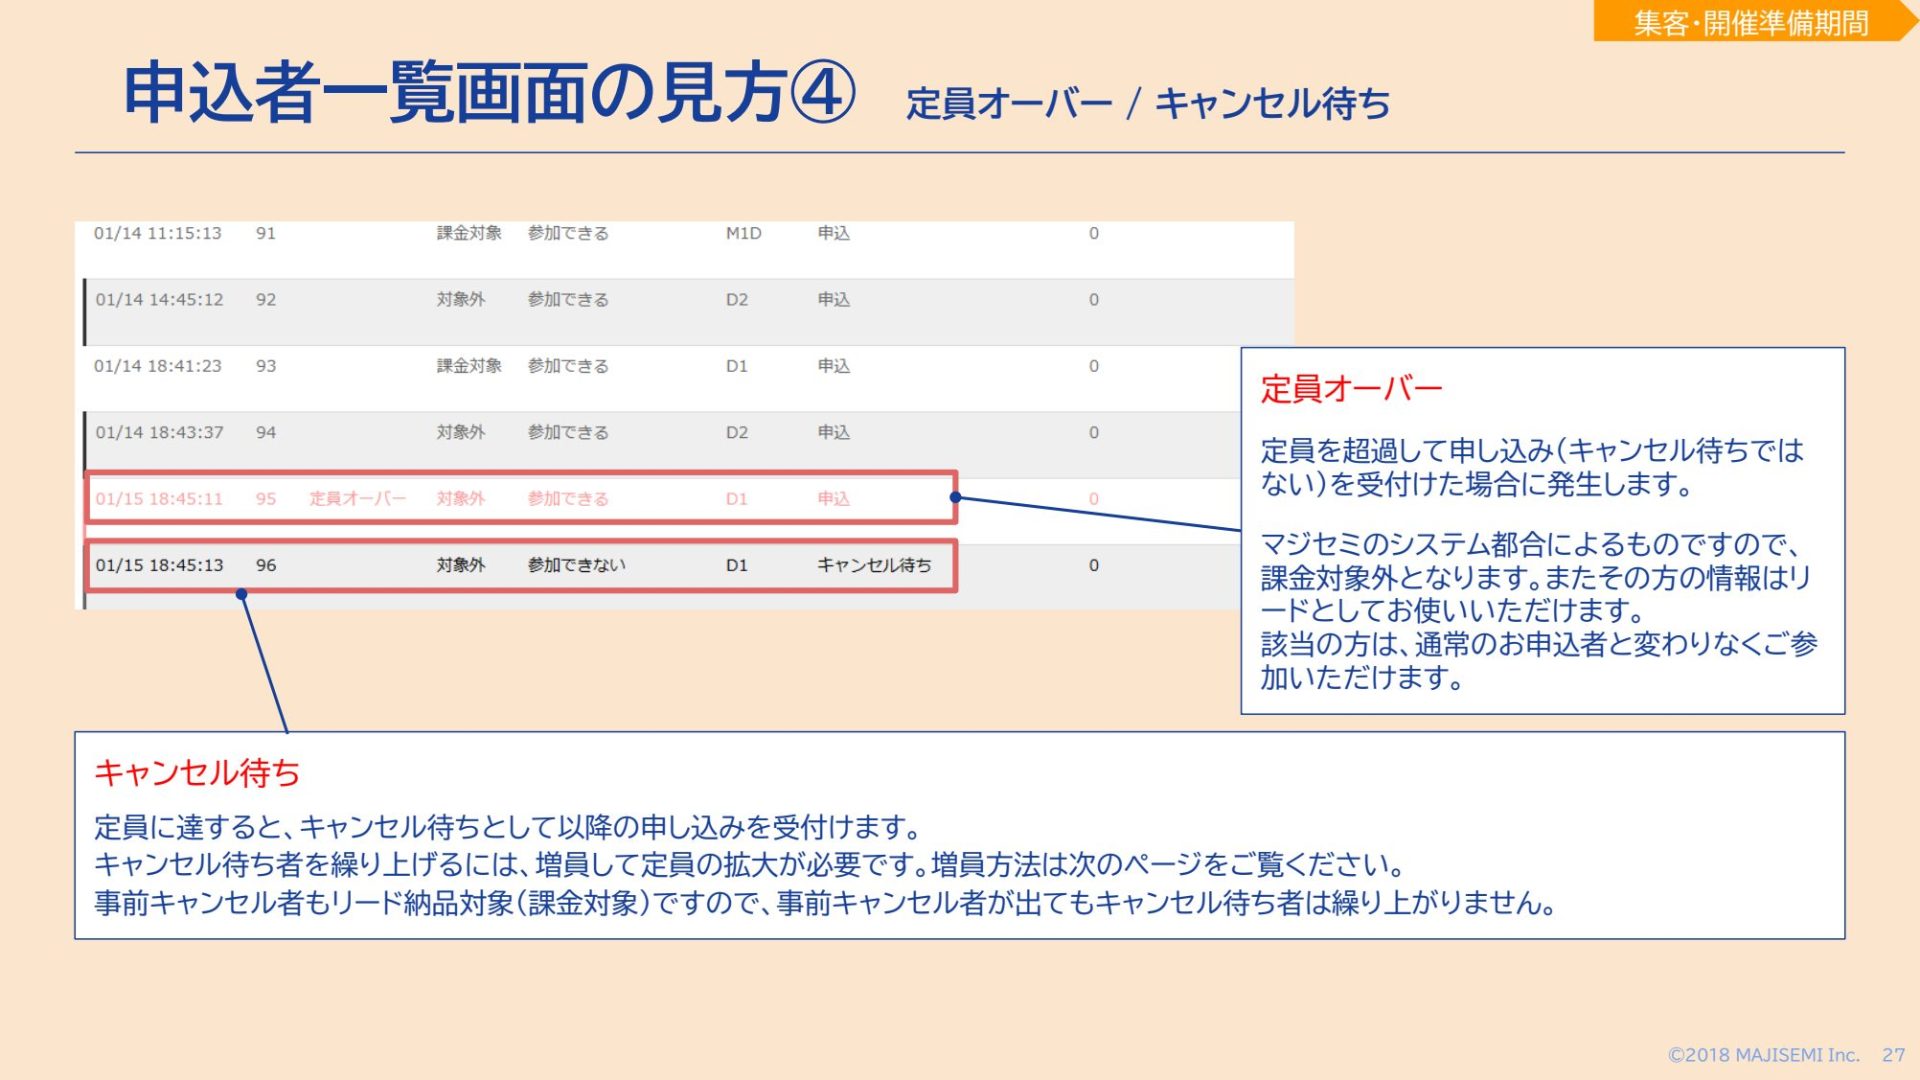The width and height of the screenshot is (1920, 1080).
Task: Click the 課金対象 label in row 93
Action: pyautogui.click(x=468, y=366)
